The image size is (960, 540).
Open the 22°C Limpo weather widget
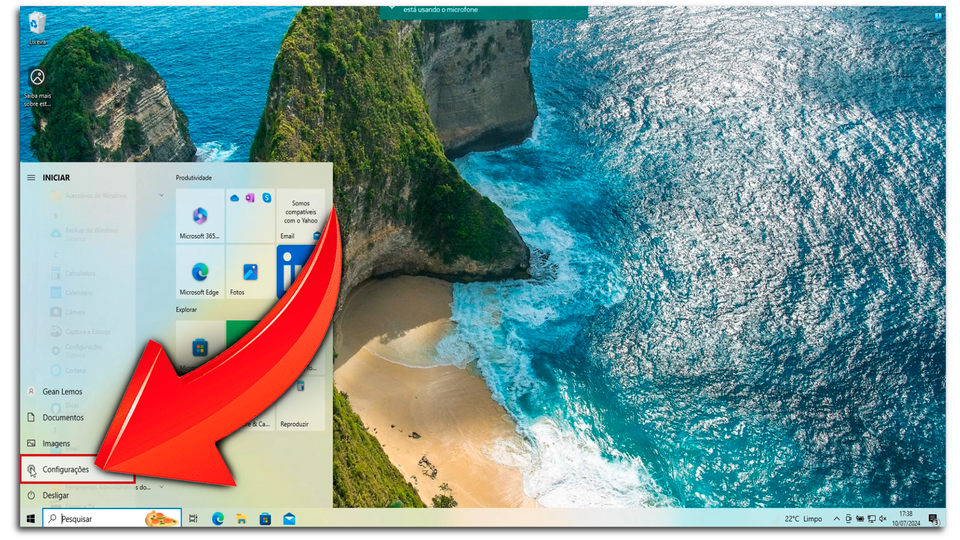(x=803, y=519)
